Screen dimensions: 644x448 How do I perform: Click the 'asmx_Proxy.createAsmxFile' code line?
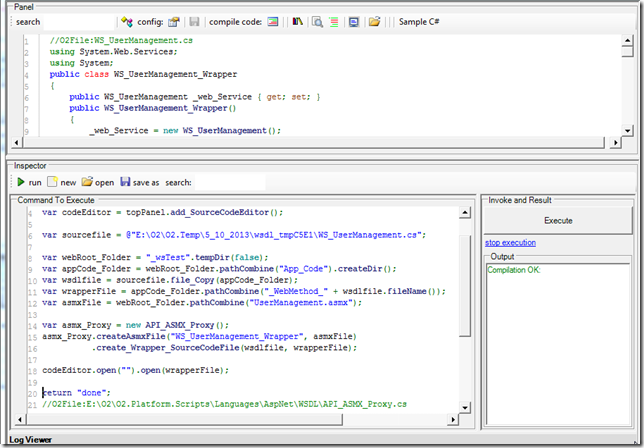click(x=199, y=336)
